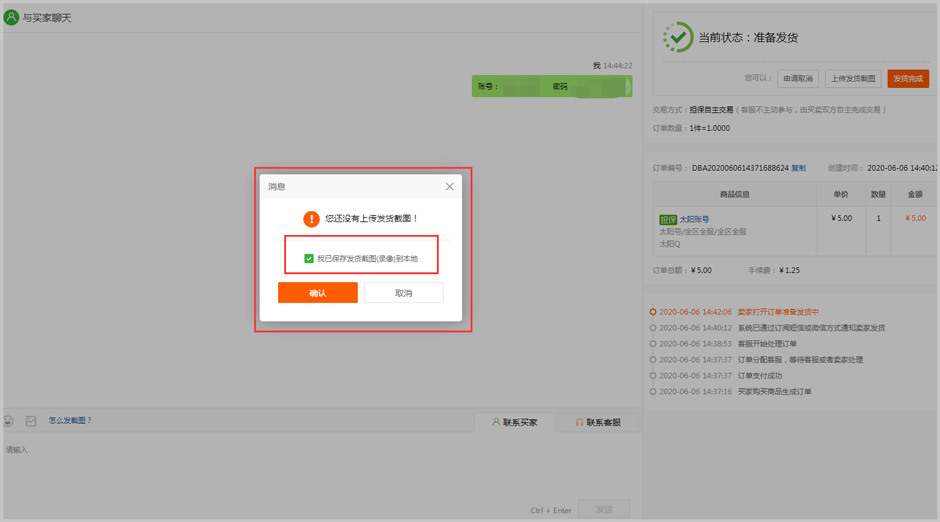The image size is (940, 522).
Task: Click the timeline entry 订单支付成功
Action: click(x=760, y=375)
